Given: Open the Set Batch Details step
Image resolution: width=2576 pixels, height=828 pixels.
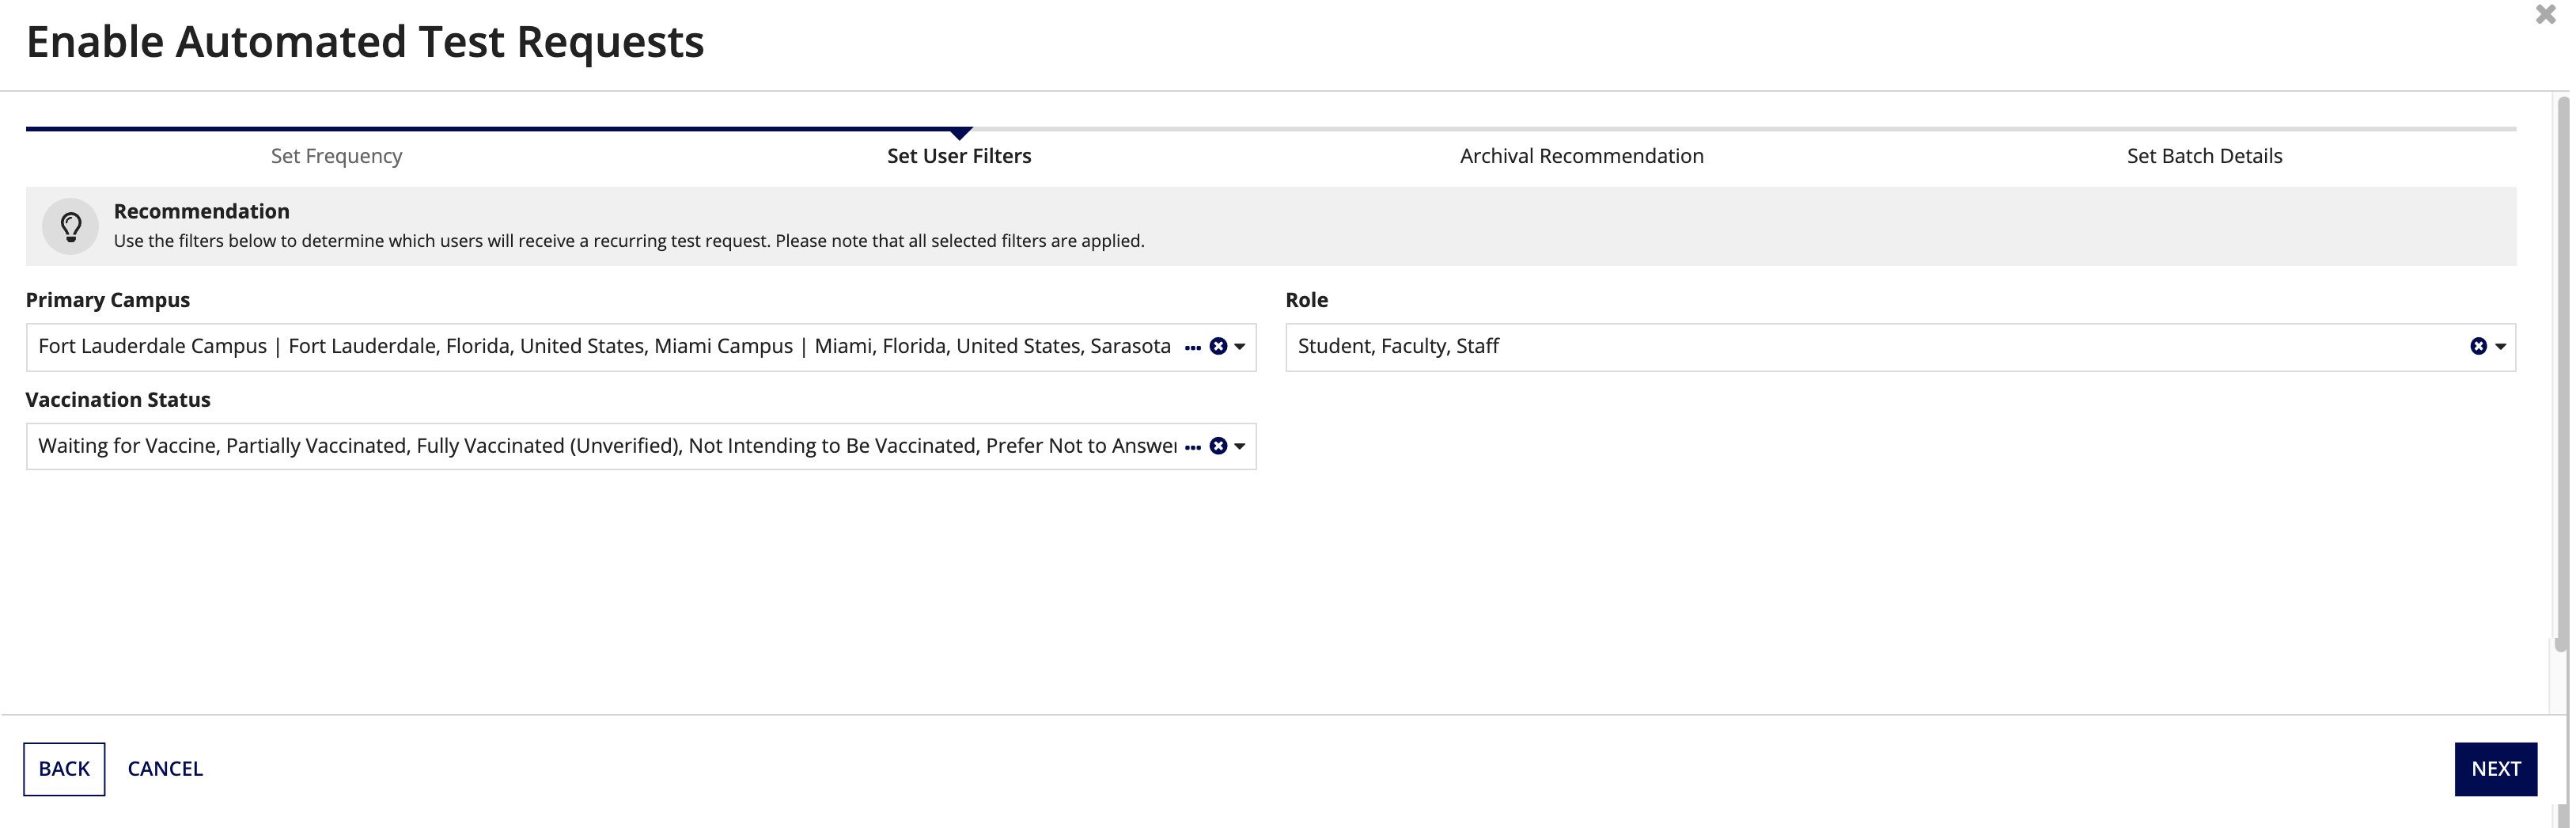Looking at the screenshot, I should 2204,156.
